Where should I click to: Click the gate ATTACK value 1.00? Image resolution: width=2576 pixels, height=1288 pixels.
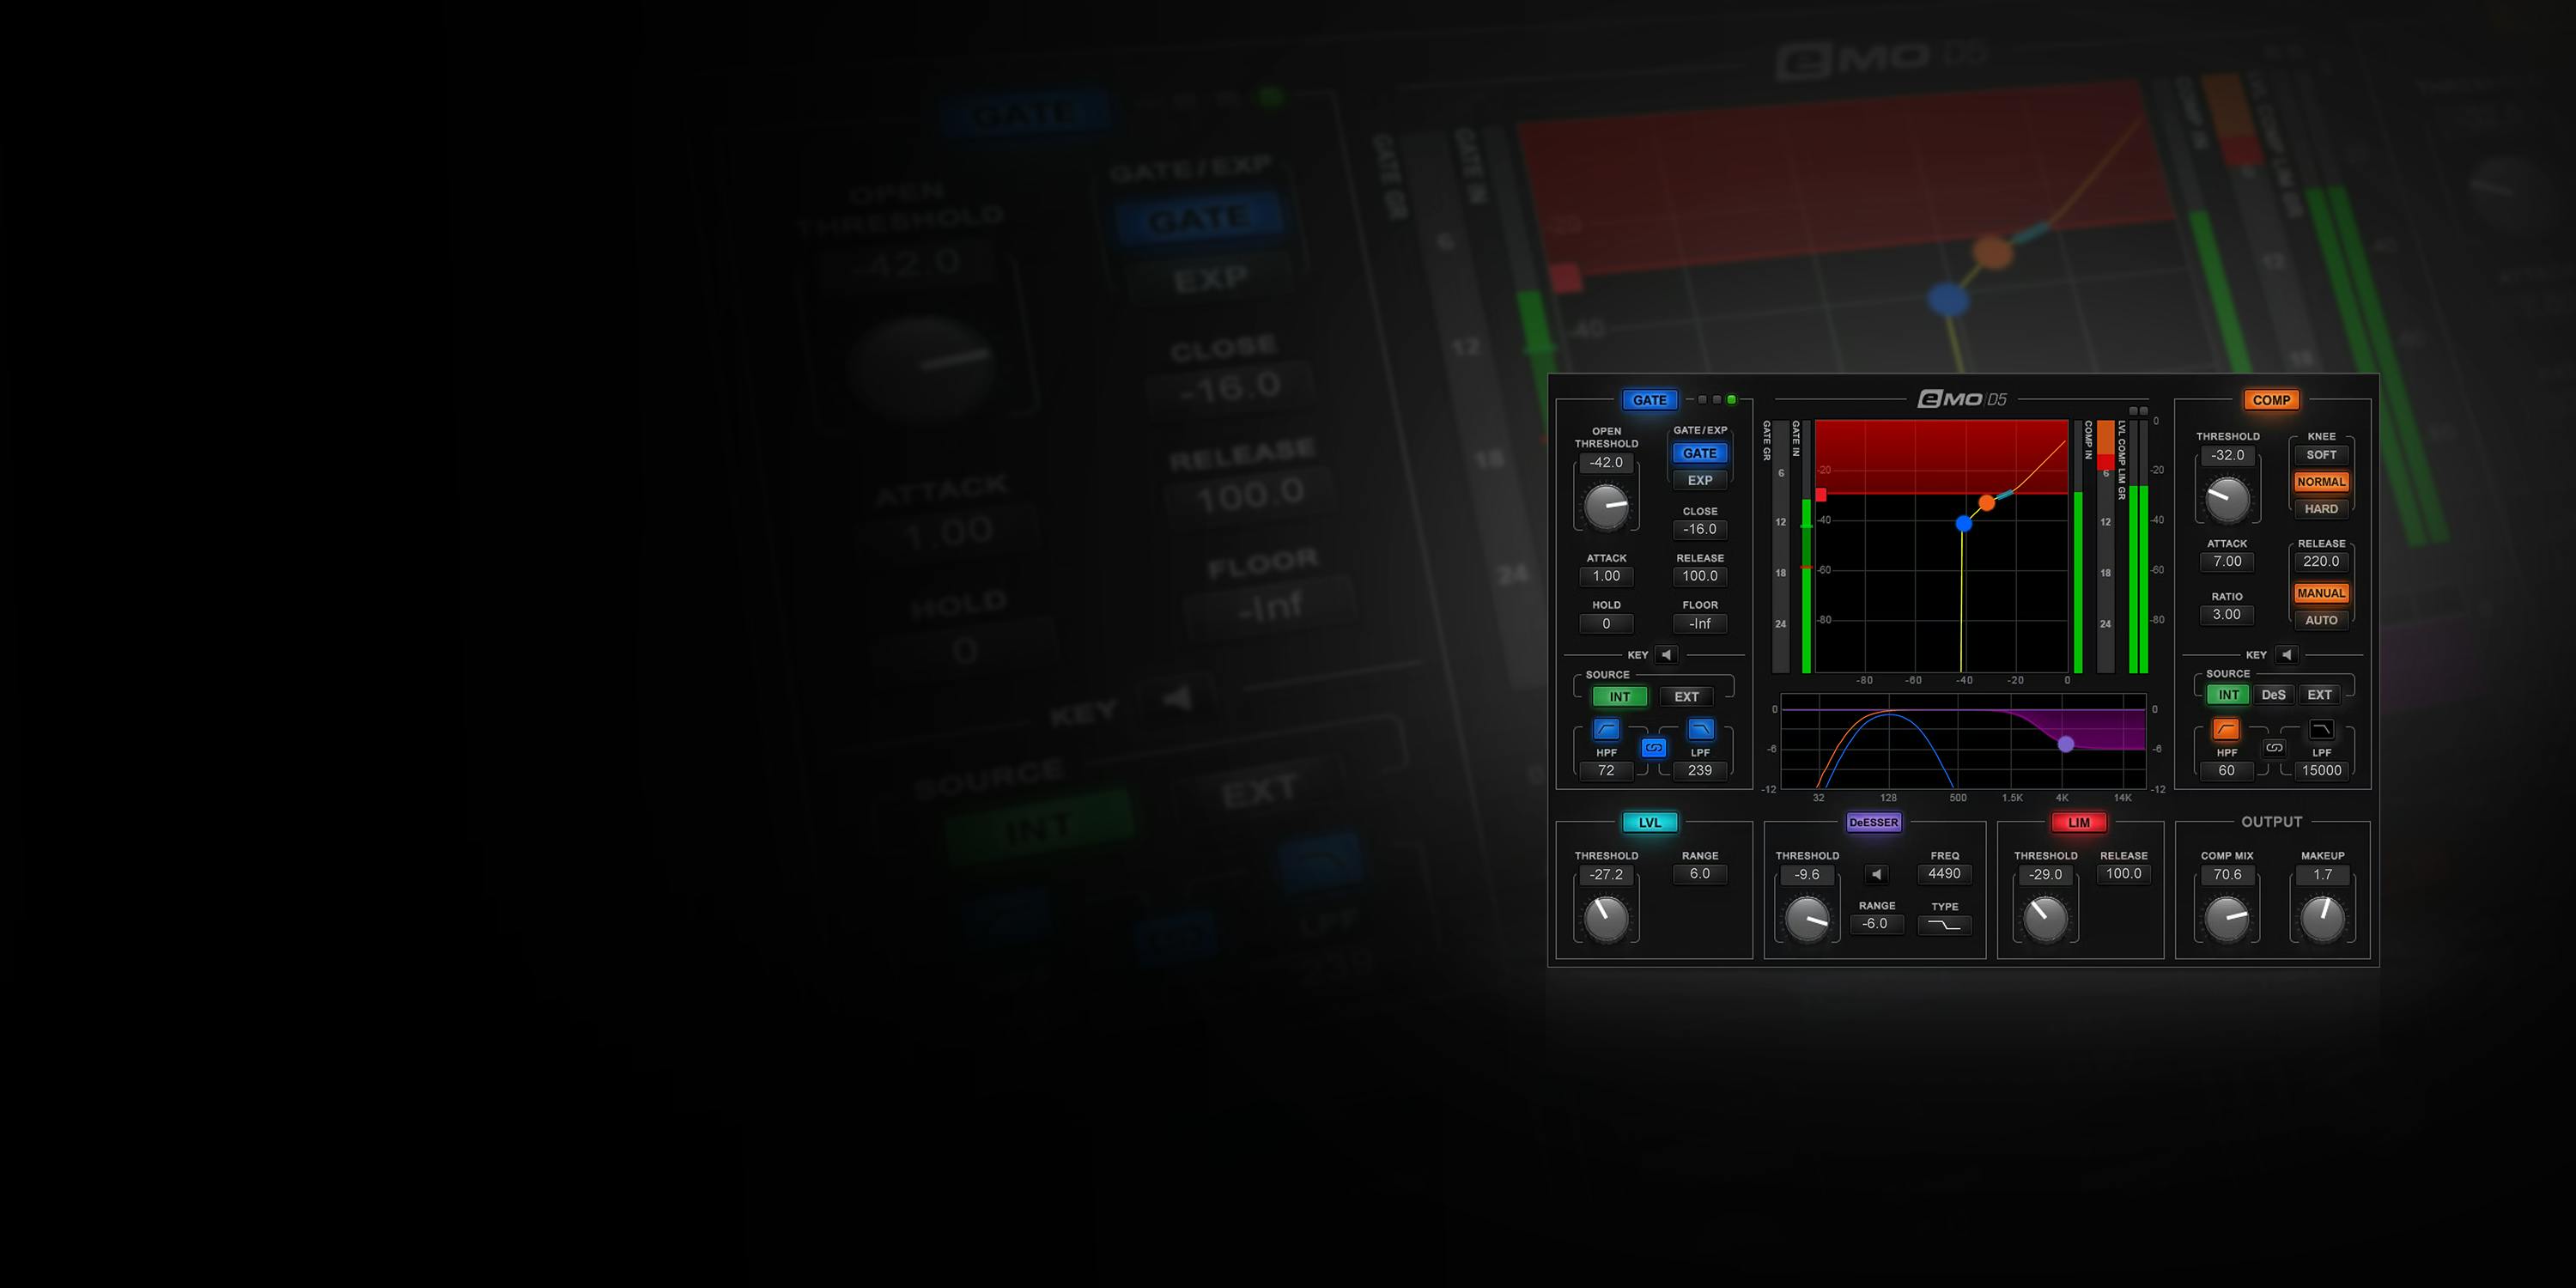[1606, 576]
